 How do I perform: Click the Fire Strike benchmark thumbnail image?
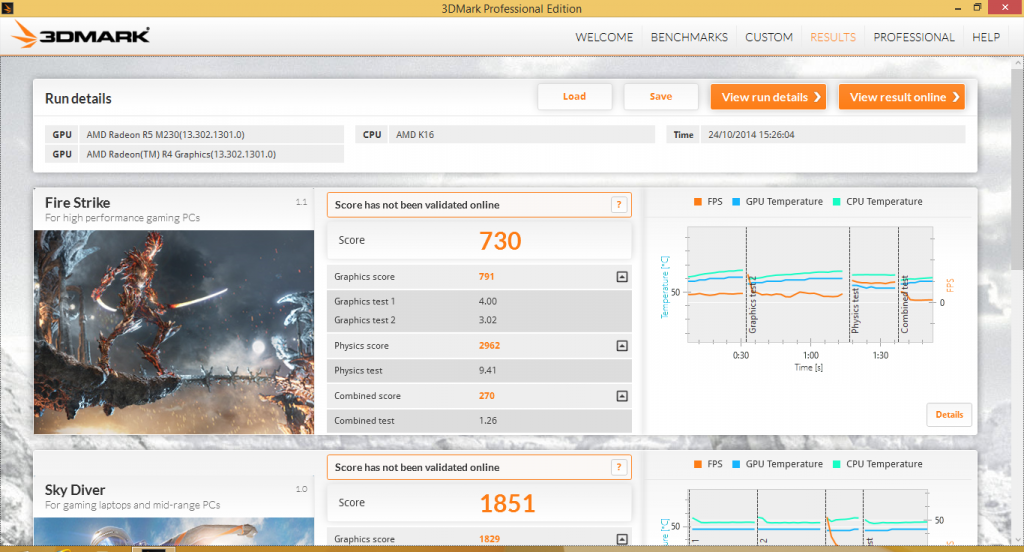pos(174,331)
